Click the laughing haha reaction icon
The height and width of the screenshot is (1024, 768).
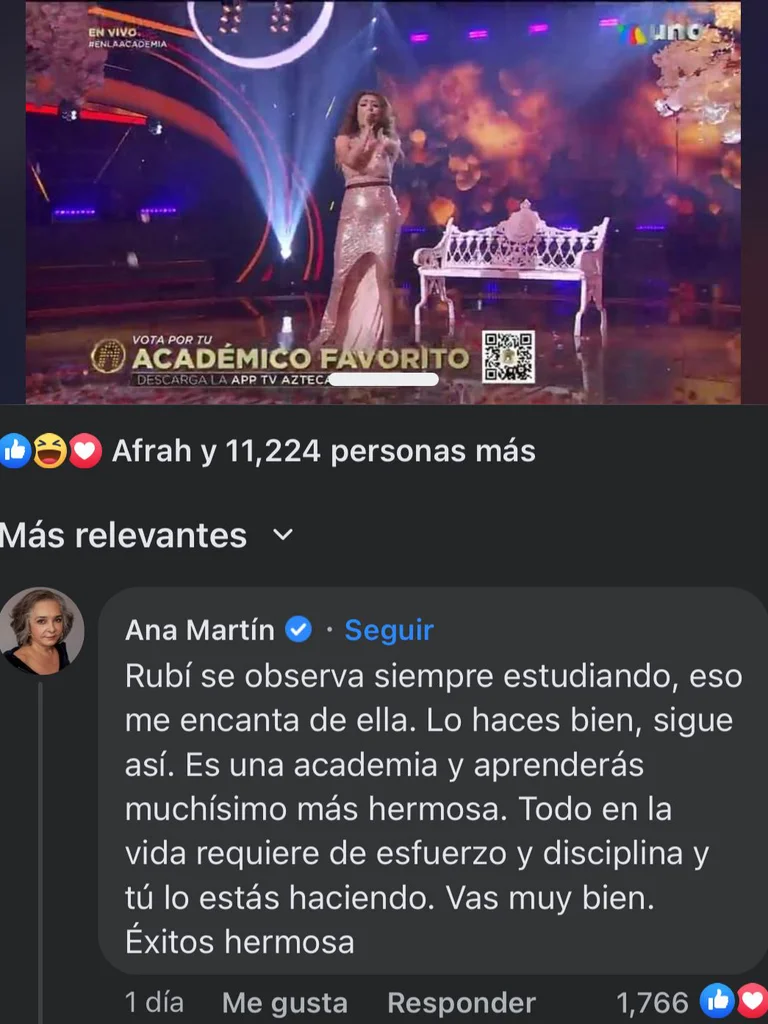50,451
